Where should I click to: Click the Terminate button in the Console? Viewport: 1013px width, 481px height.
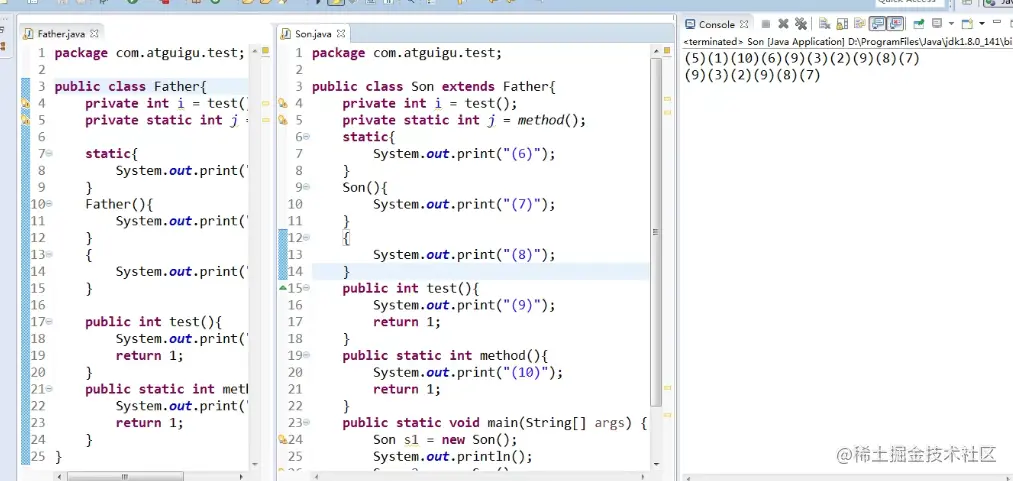(766, 24)
